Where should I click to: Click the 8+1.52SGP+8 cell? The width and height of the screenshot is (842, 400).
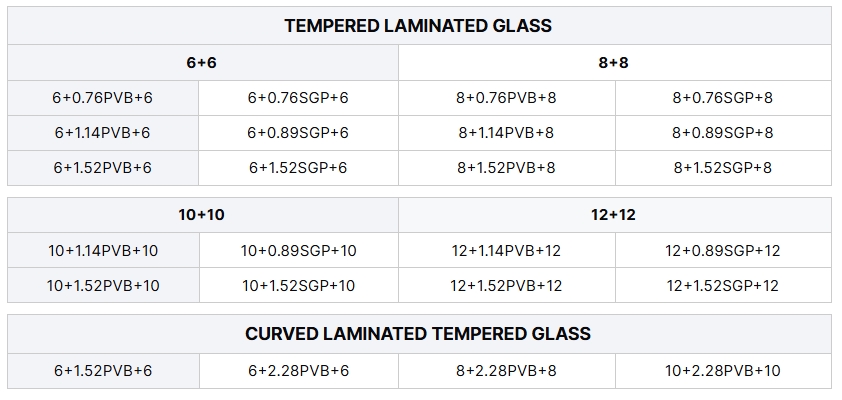click(x=723, y=168)
